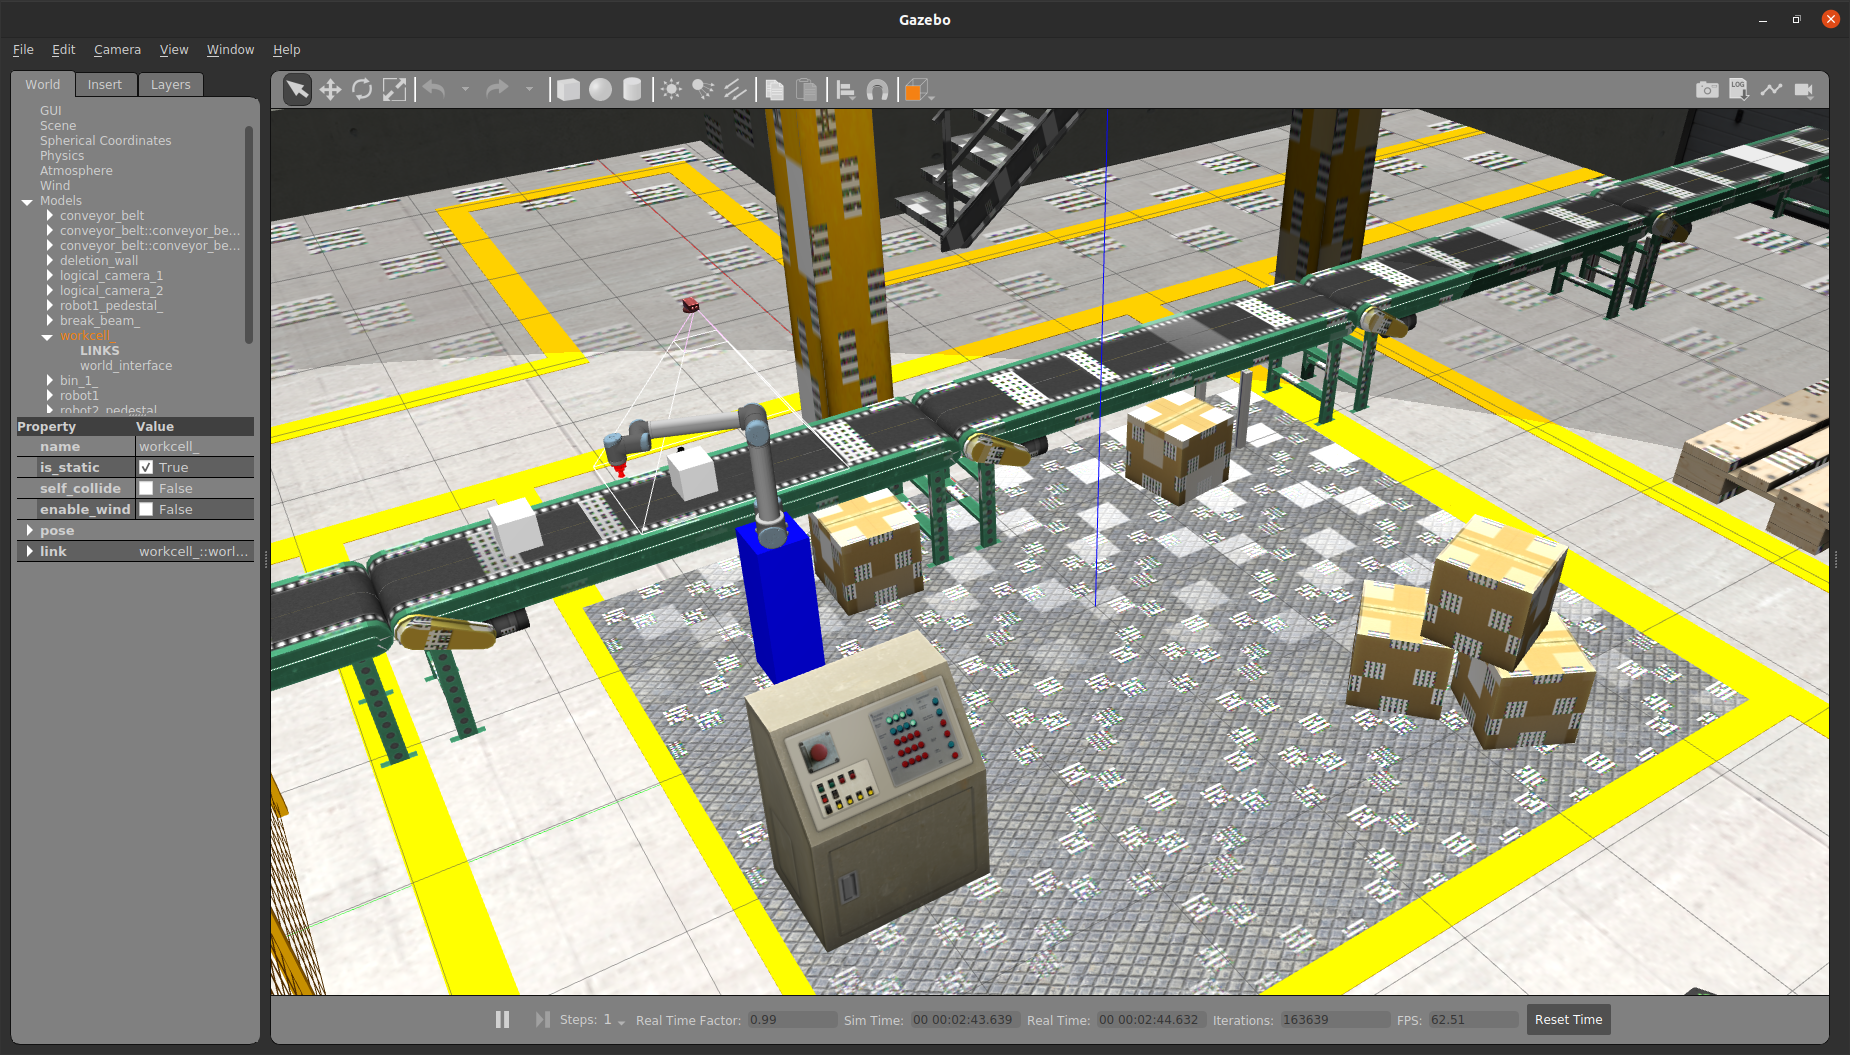This screenshot has height=1055, width=1850.
Task: Switch to the Layers tab
Action: click(x=170, y=85)
